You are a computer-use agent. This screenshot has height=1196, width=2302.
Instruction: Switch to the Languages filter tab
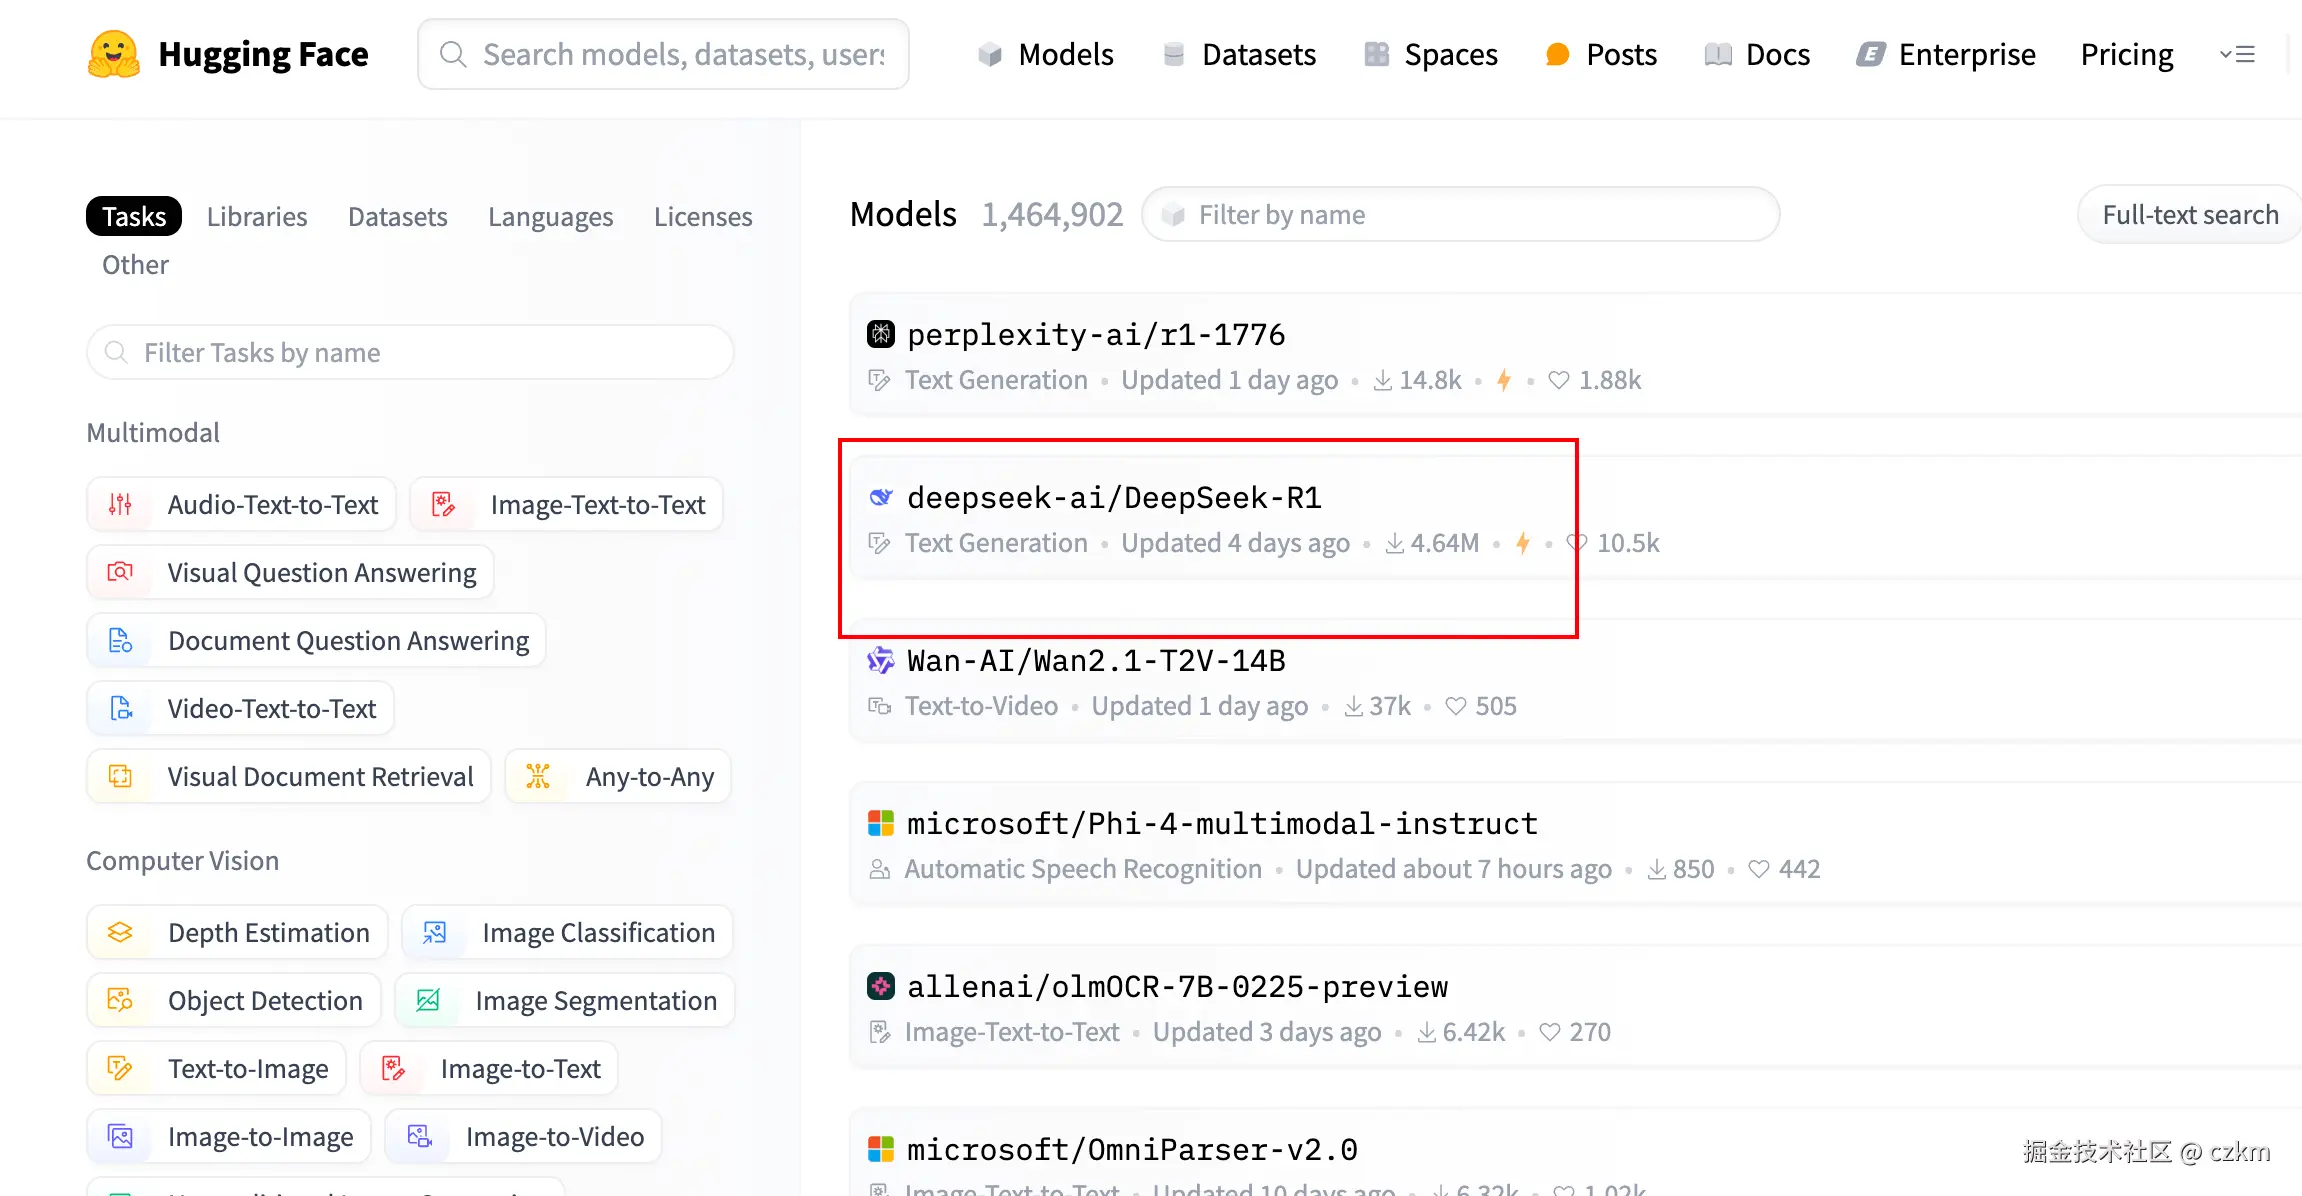(550, 216)
